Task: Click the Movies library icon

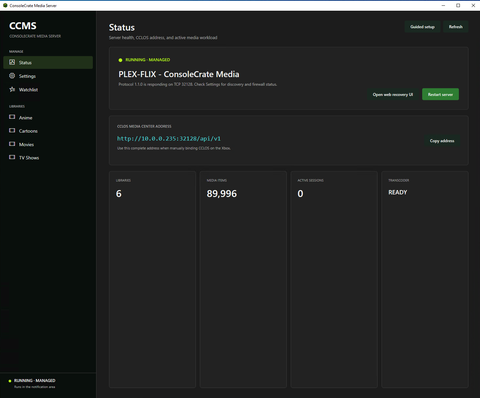Action: (x=12, y=144)
